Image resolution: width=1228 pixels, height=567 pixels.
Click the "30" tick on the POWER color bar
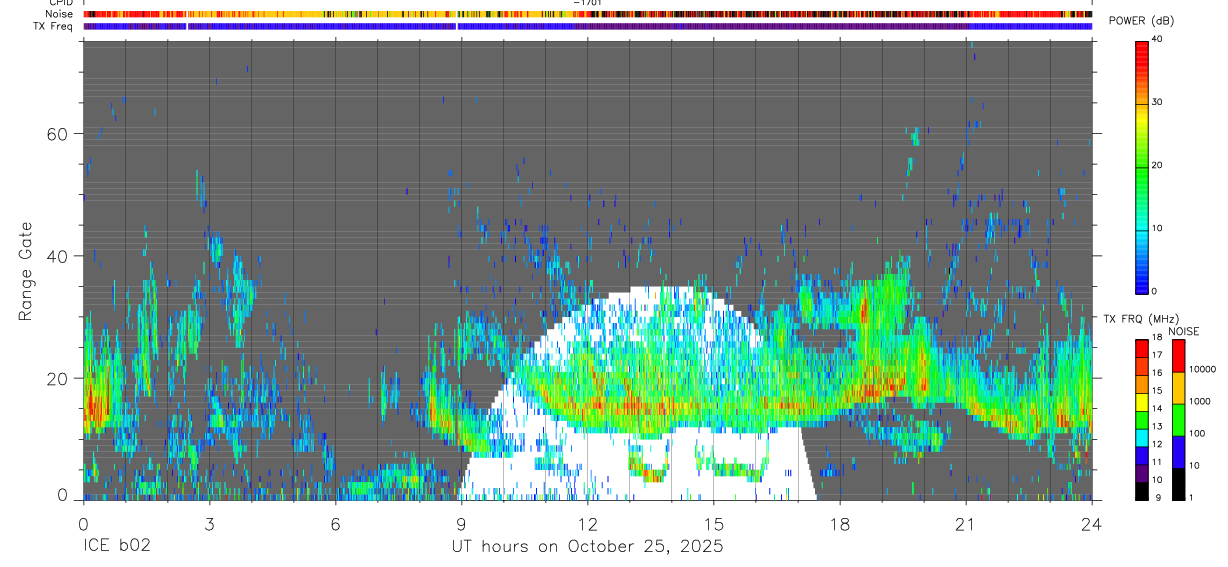[1158, 102]
